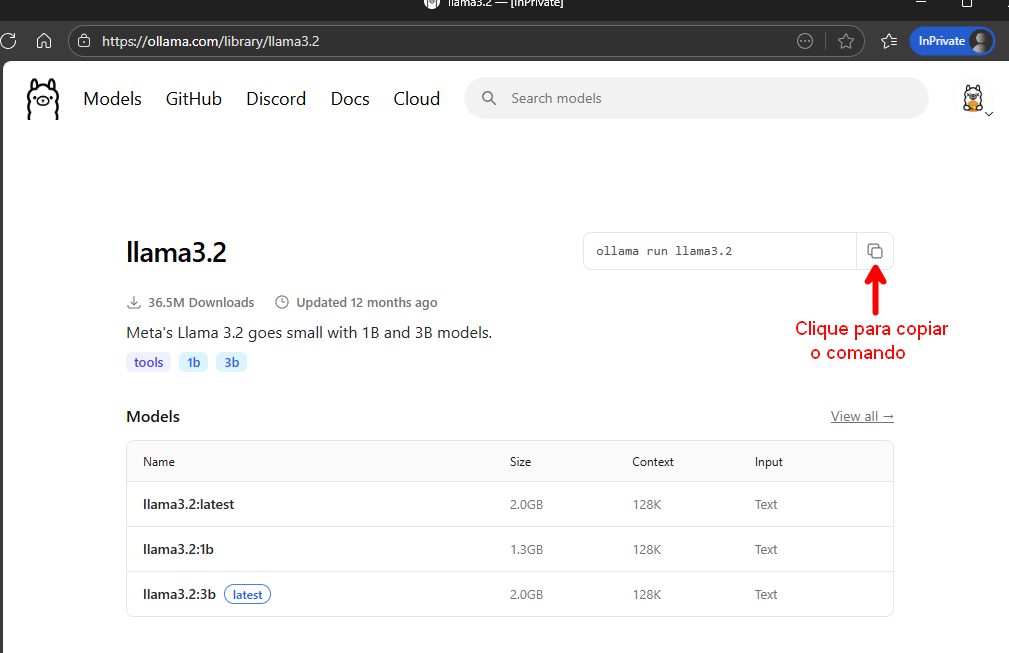Open the user avatar account dropdown
Image resolution: width=1009 pixels, height=653 pixels.
coord(974,99)
